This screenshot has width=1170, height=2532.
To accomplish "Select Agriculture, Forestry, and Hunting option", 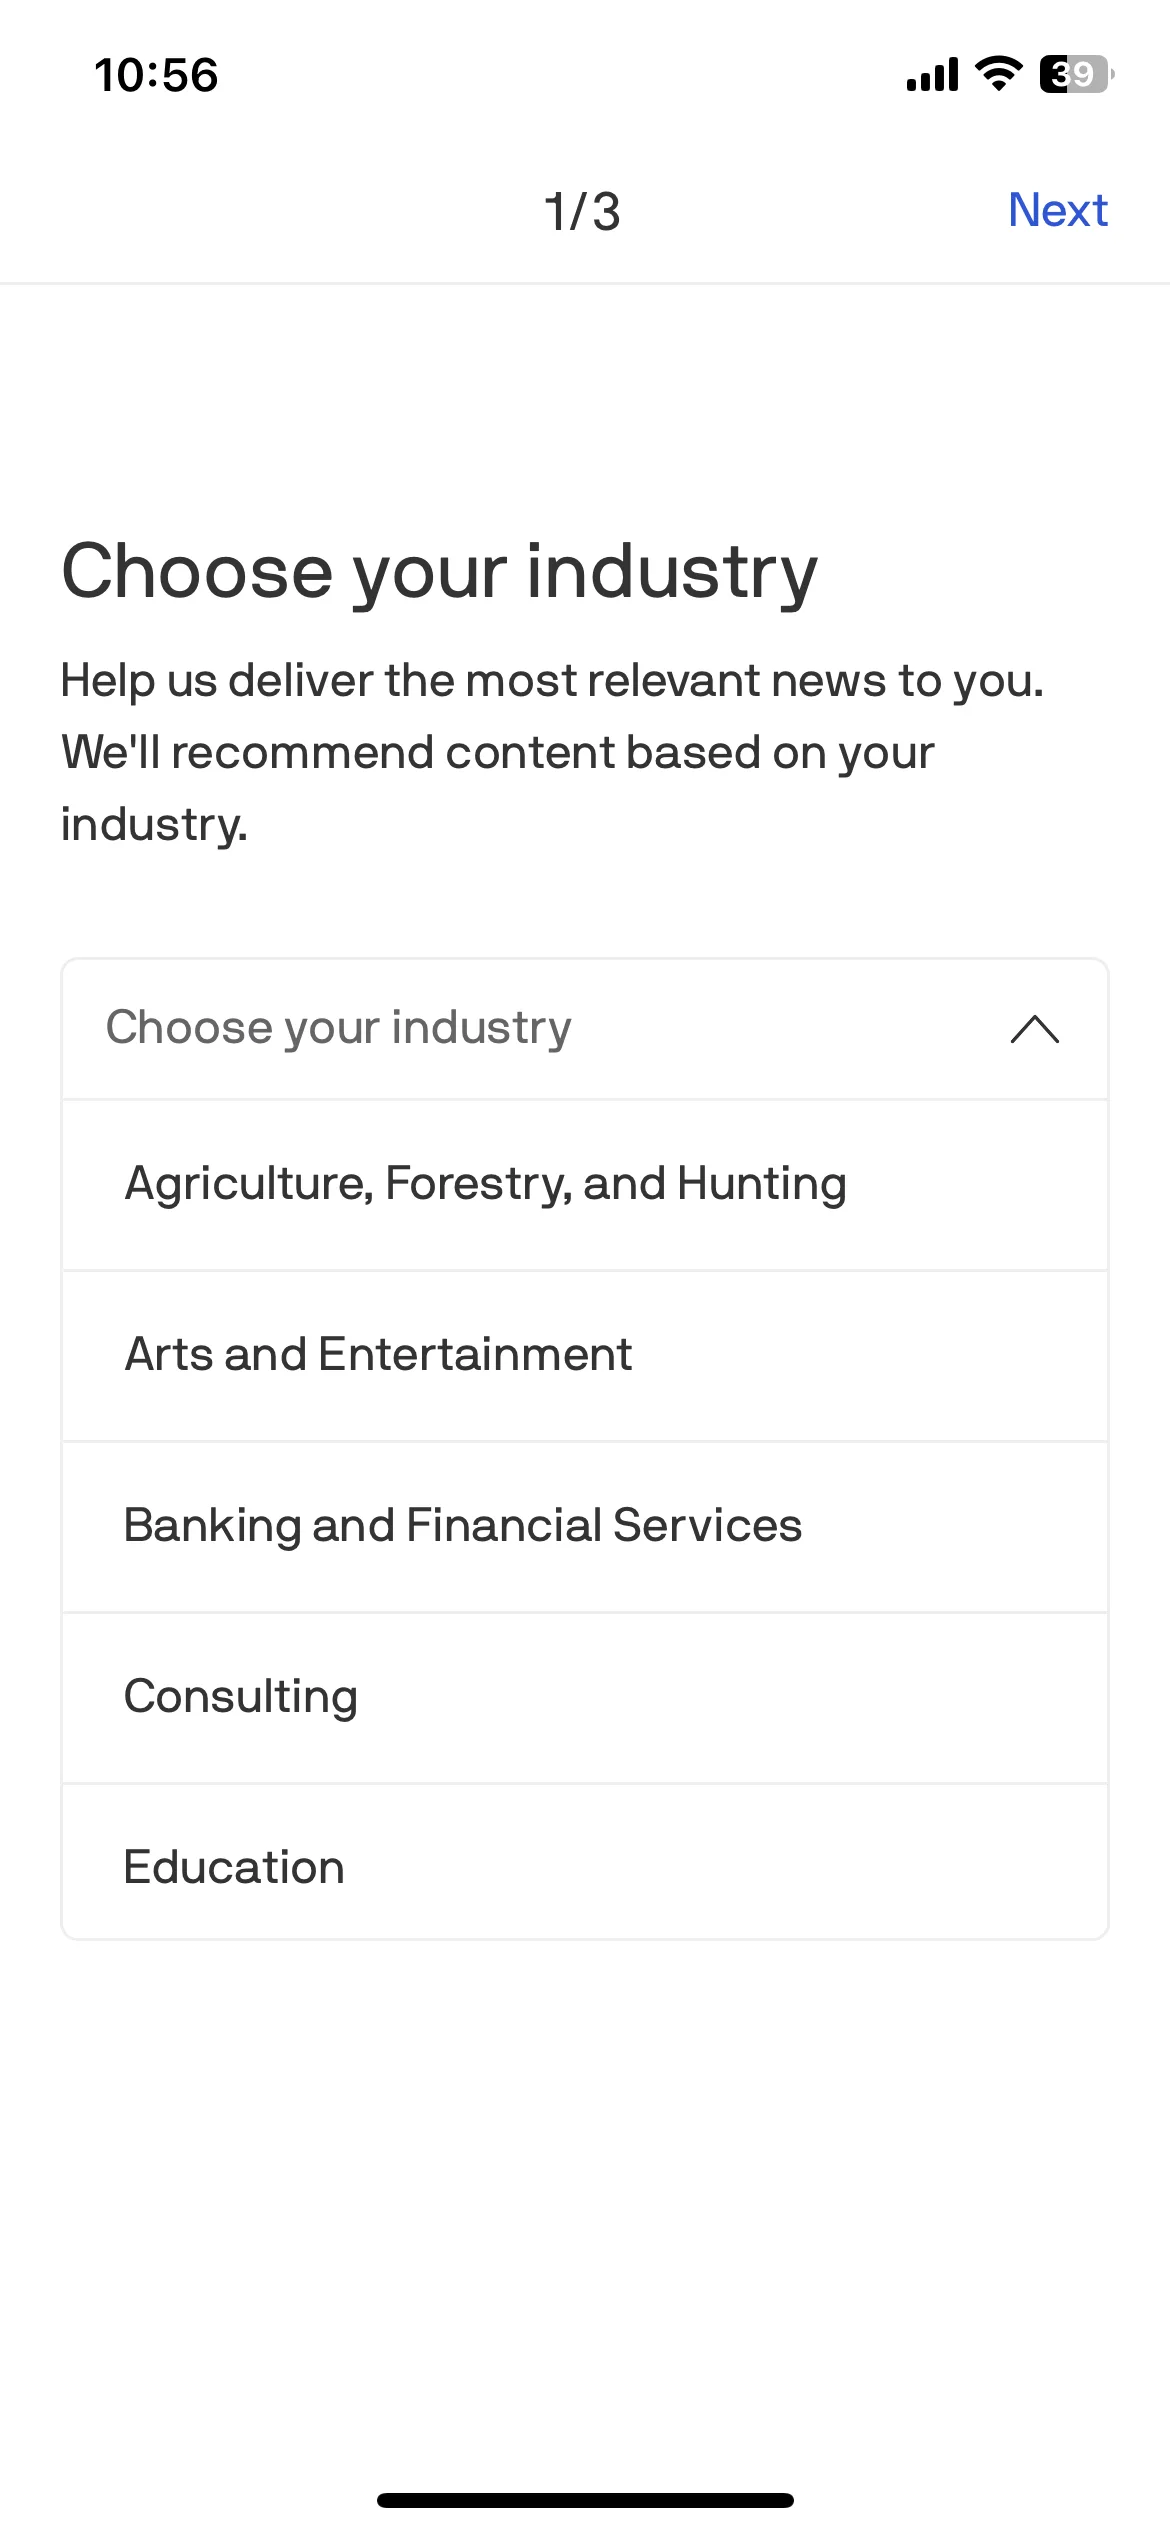I will tap(585, 1185).
